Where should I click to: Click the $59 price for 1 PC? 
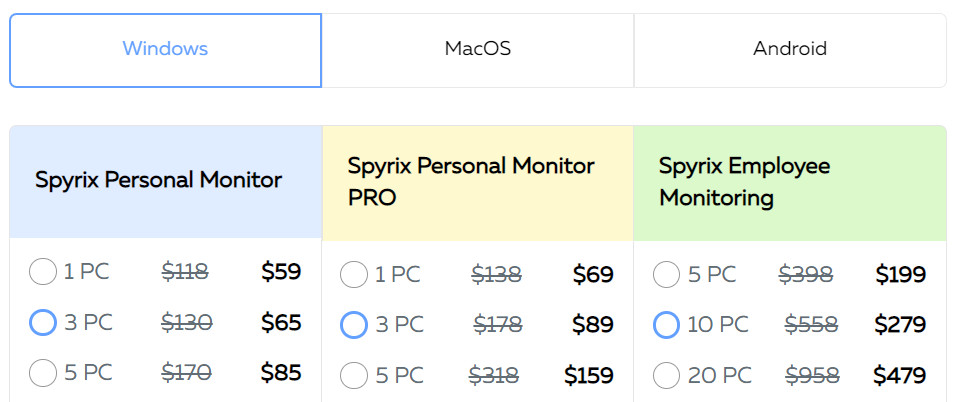pos(281,272)
